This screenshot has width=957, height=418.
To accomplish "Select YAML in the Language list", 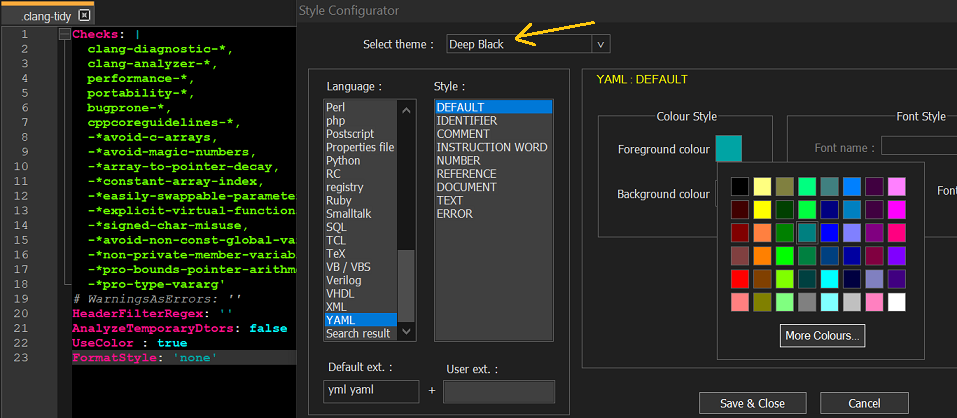I will tap(360, 320).
